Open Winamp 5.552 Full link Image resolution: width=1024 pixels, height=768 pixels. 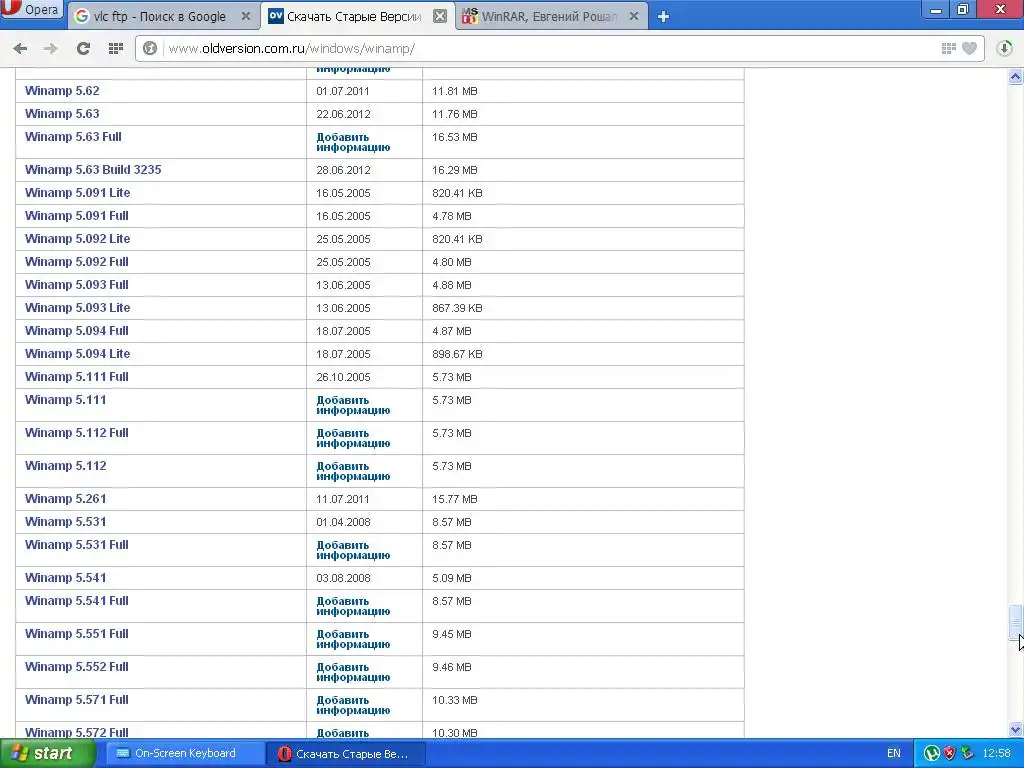76,667
